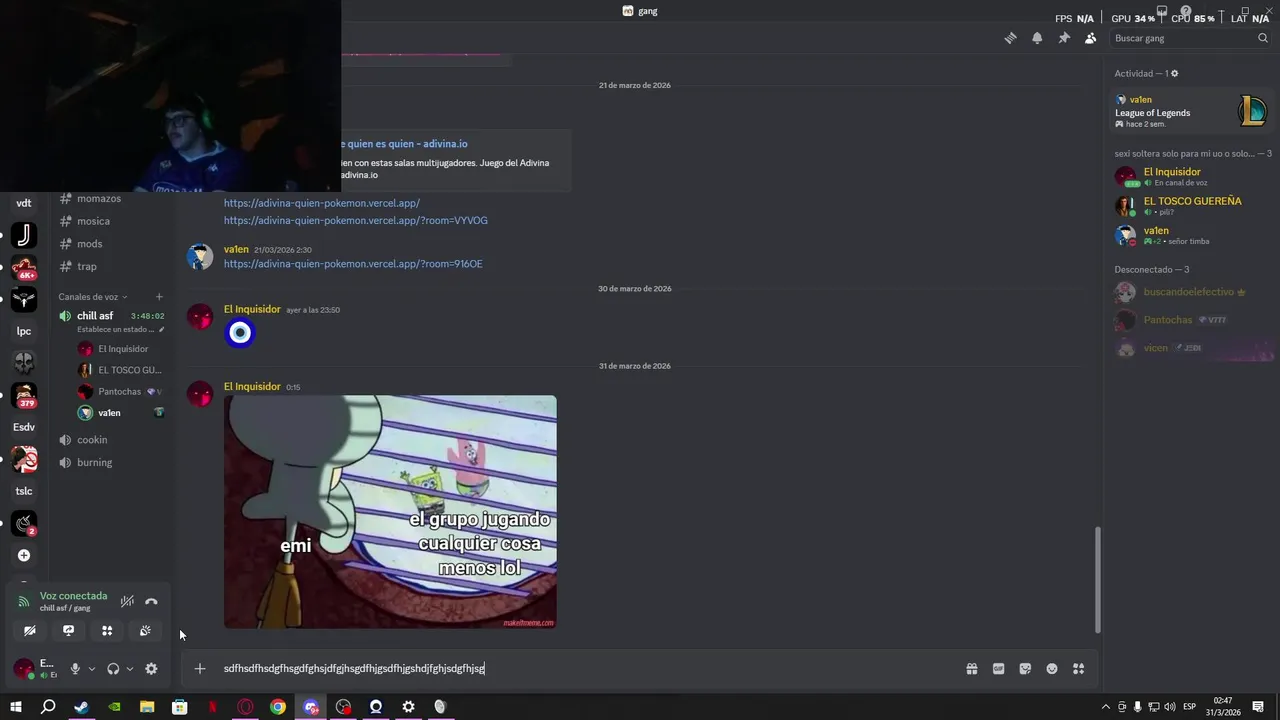Create a voice channel with plus icon
Screen dimensions: 1280x720
click(x=159, y=296)
